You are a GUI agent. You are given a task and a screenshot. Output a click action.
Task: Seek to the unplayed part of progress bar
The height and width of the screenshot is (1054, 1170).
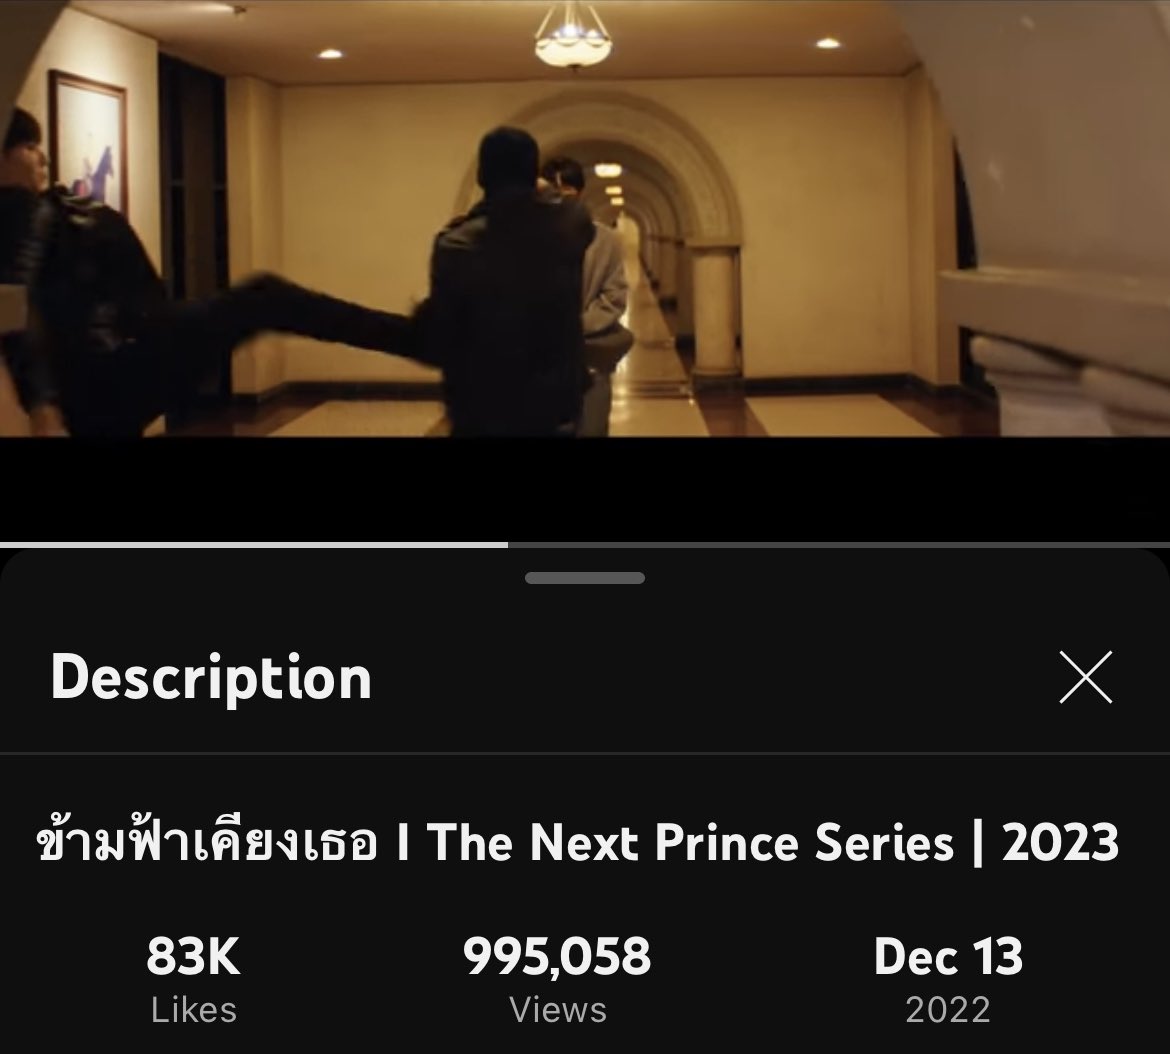839,545
